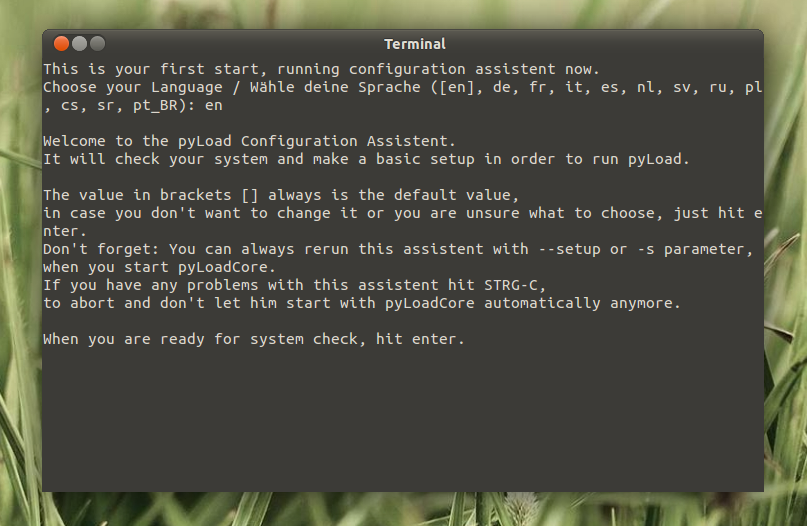Click the "ru" language code in the list
Viewport: 807px width, 526px height.
point(718,87)
